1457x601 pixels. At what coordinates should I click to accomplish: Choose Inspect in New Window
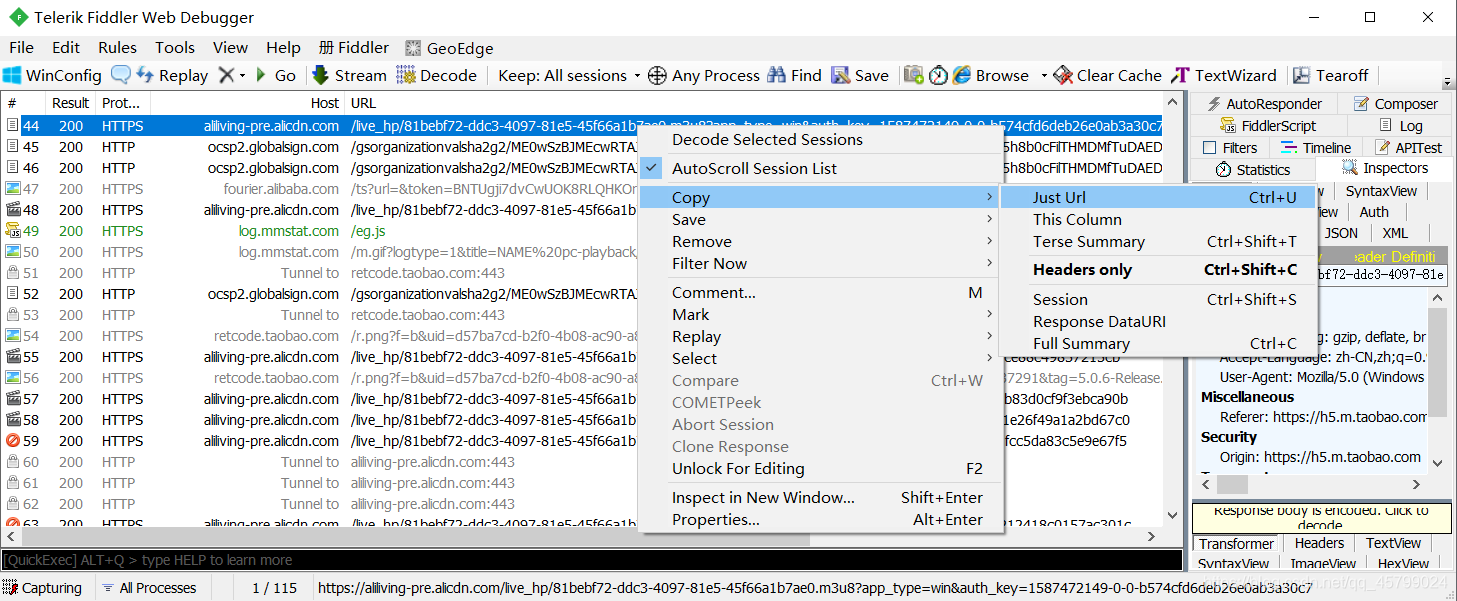pyautogui.click(x=820, y=498)
